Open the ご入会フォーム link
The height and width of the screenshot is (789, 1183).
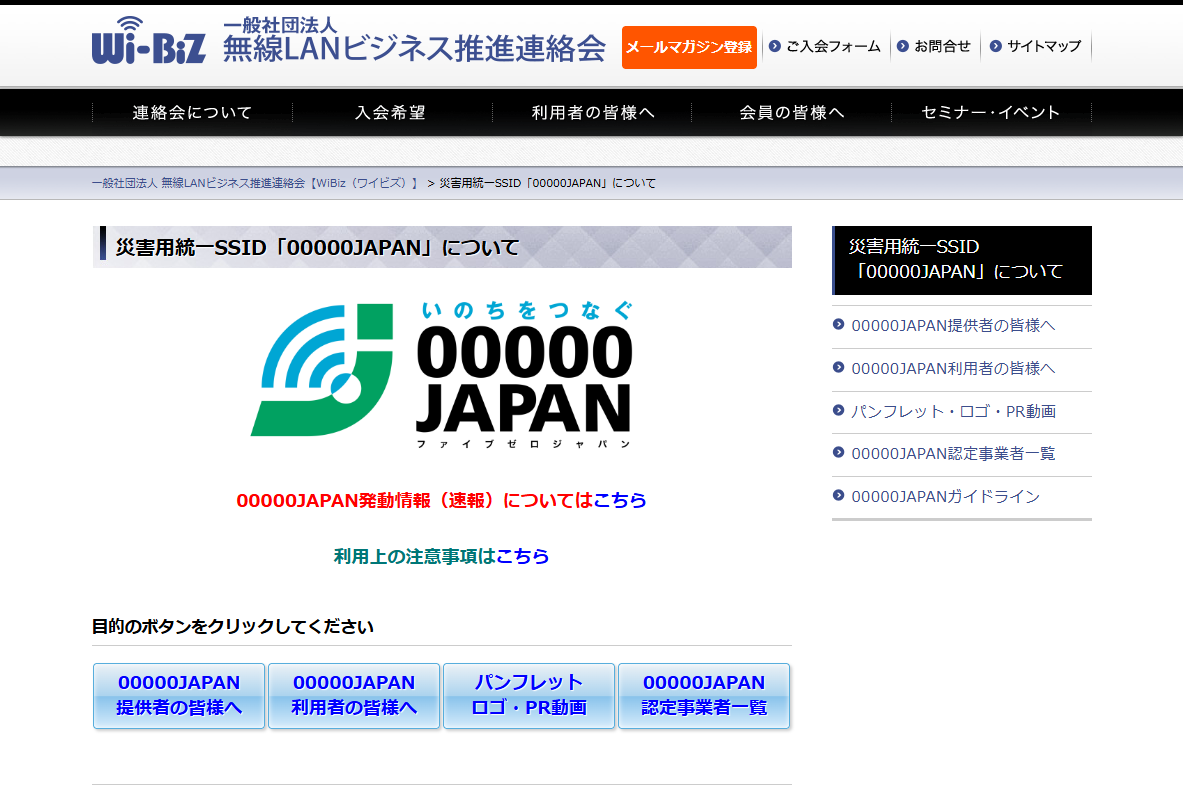(x=833, y=46)
